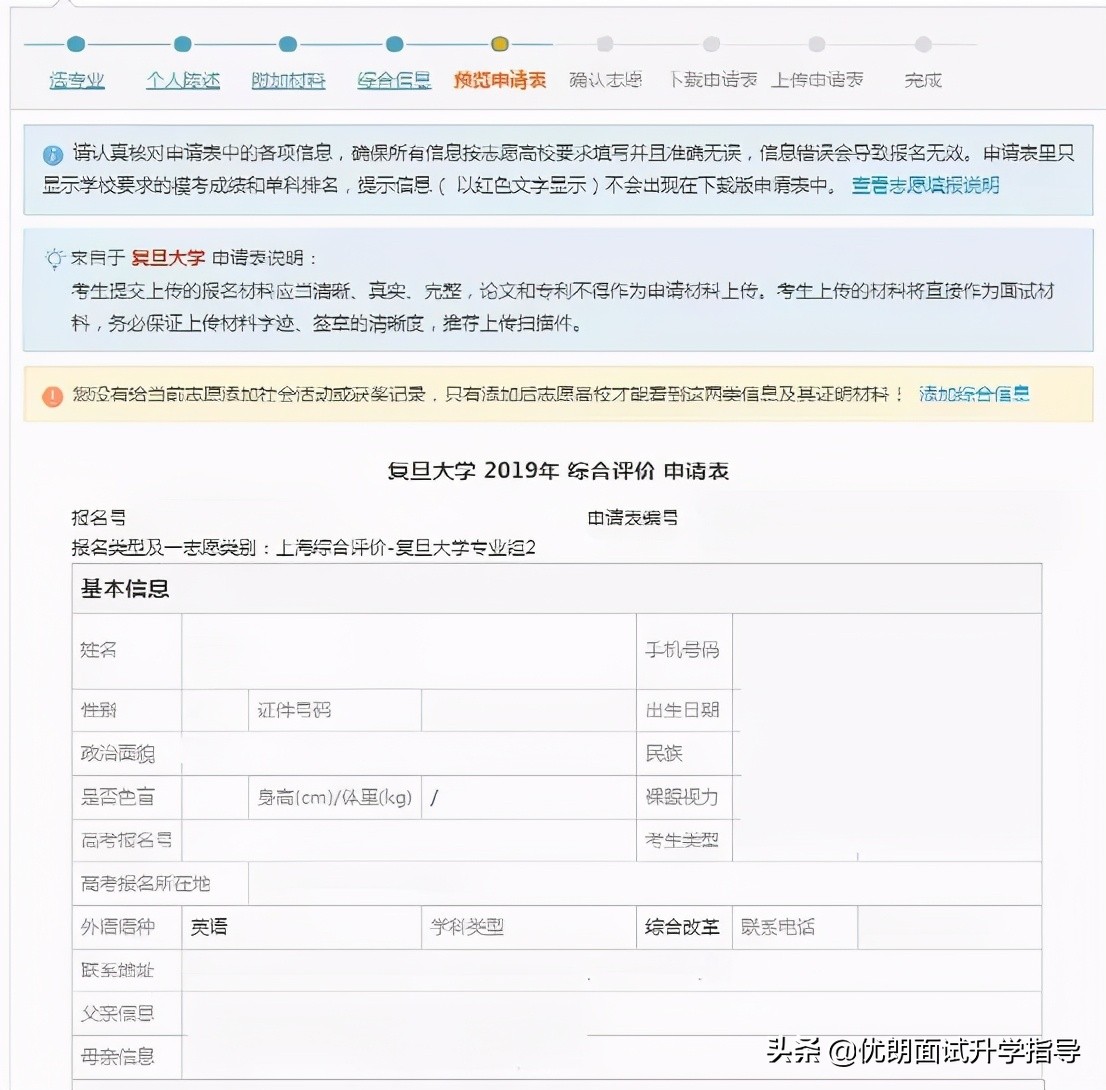Click the progress dot above 附加材料

(x=288, y=44)
